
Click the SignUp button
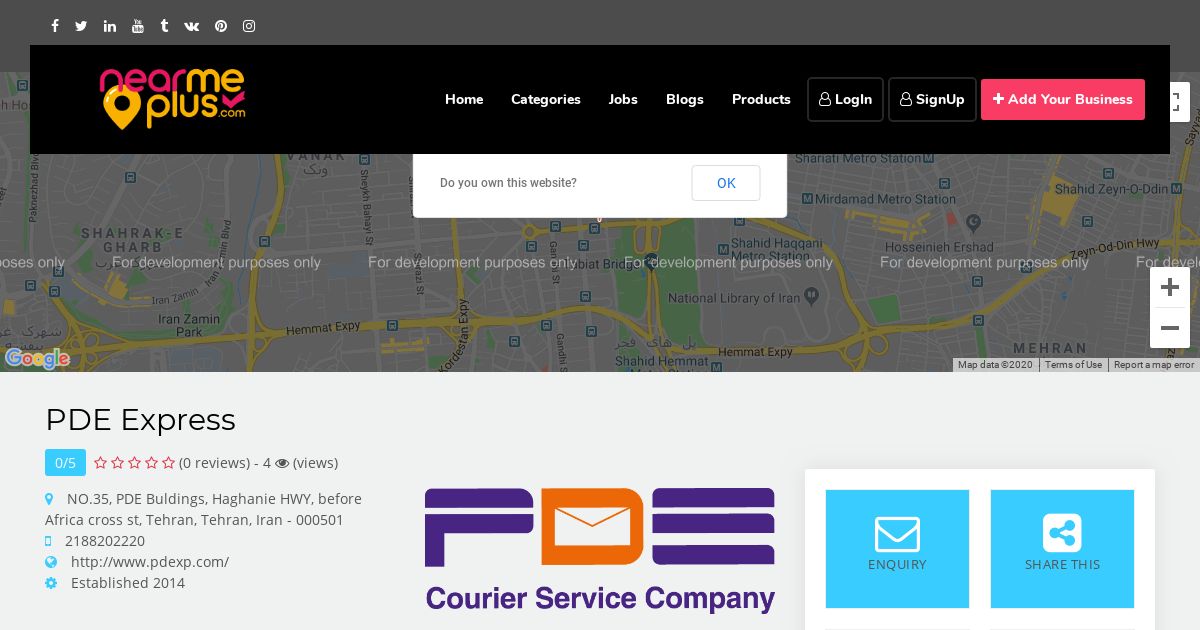932,99
